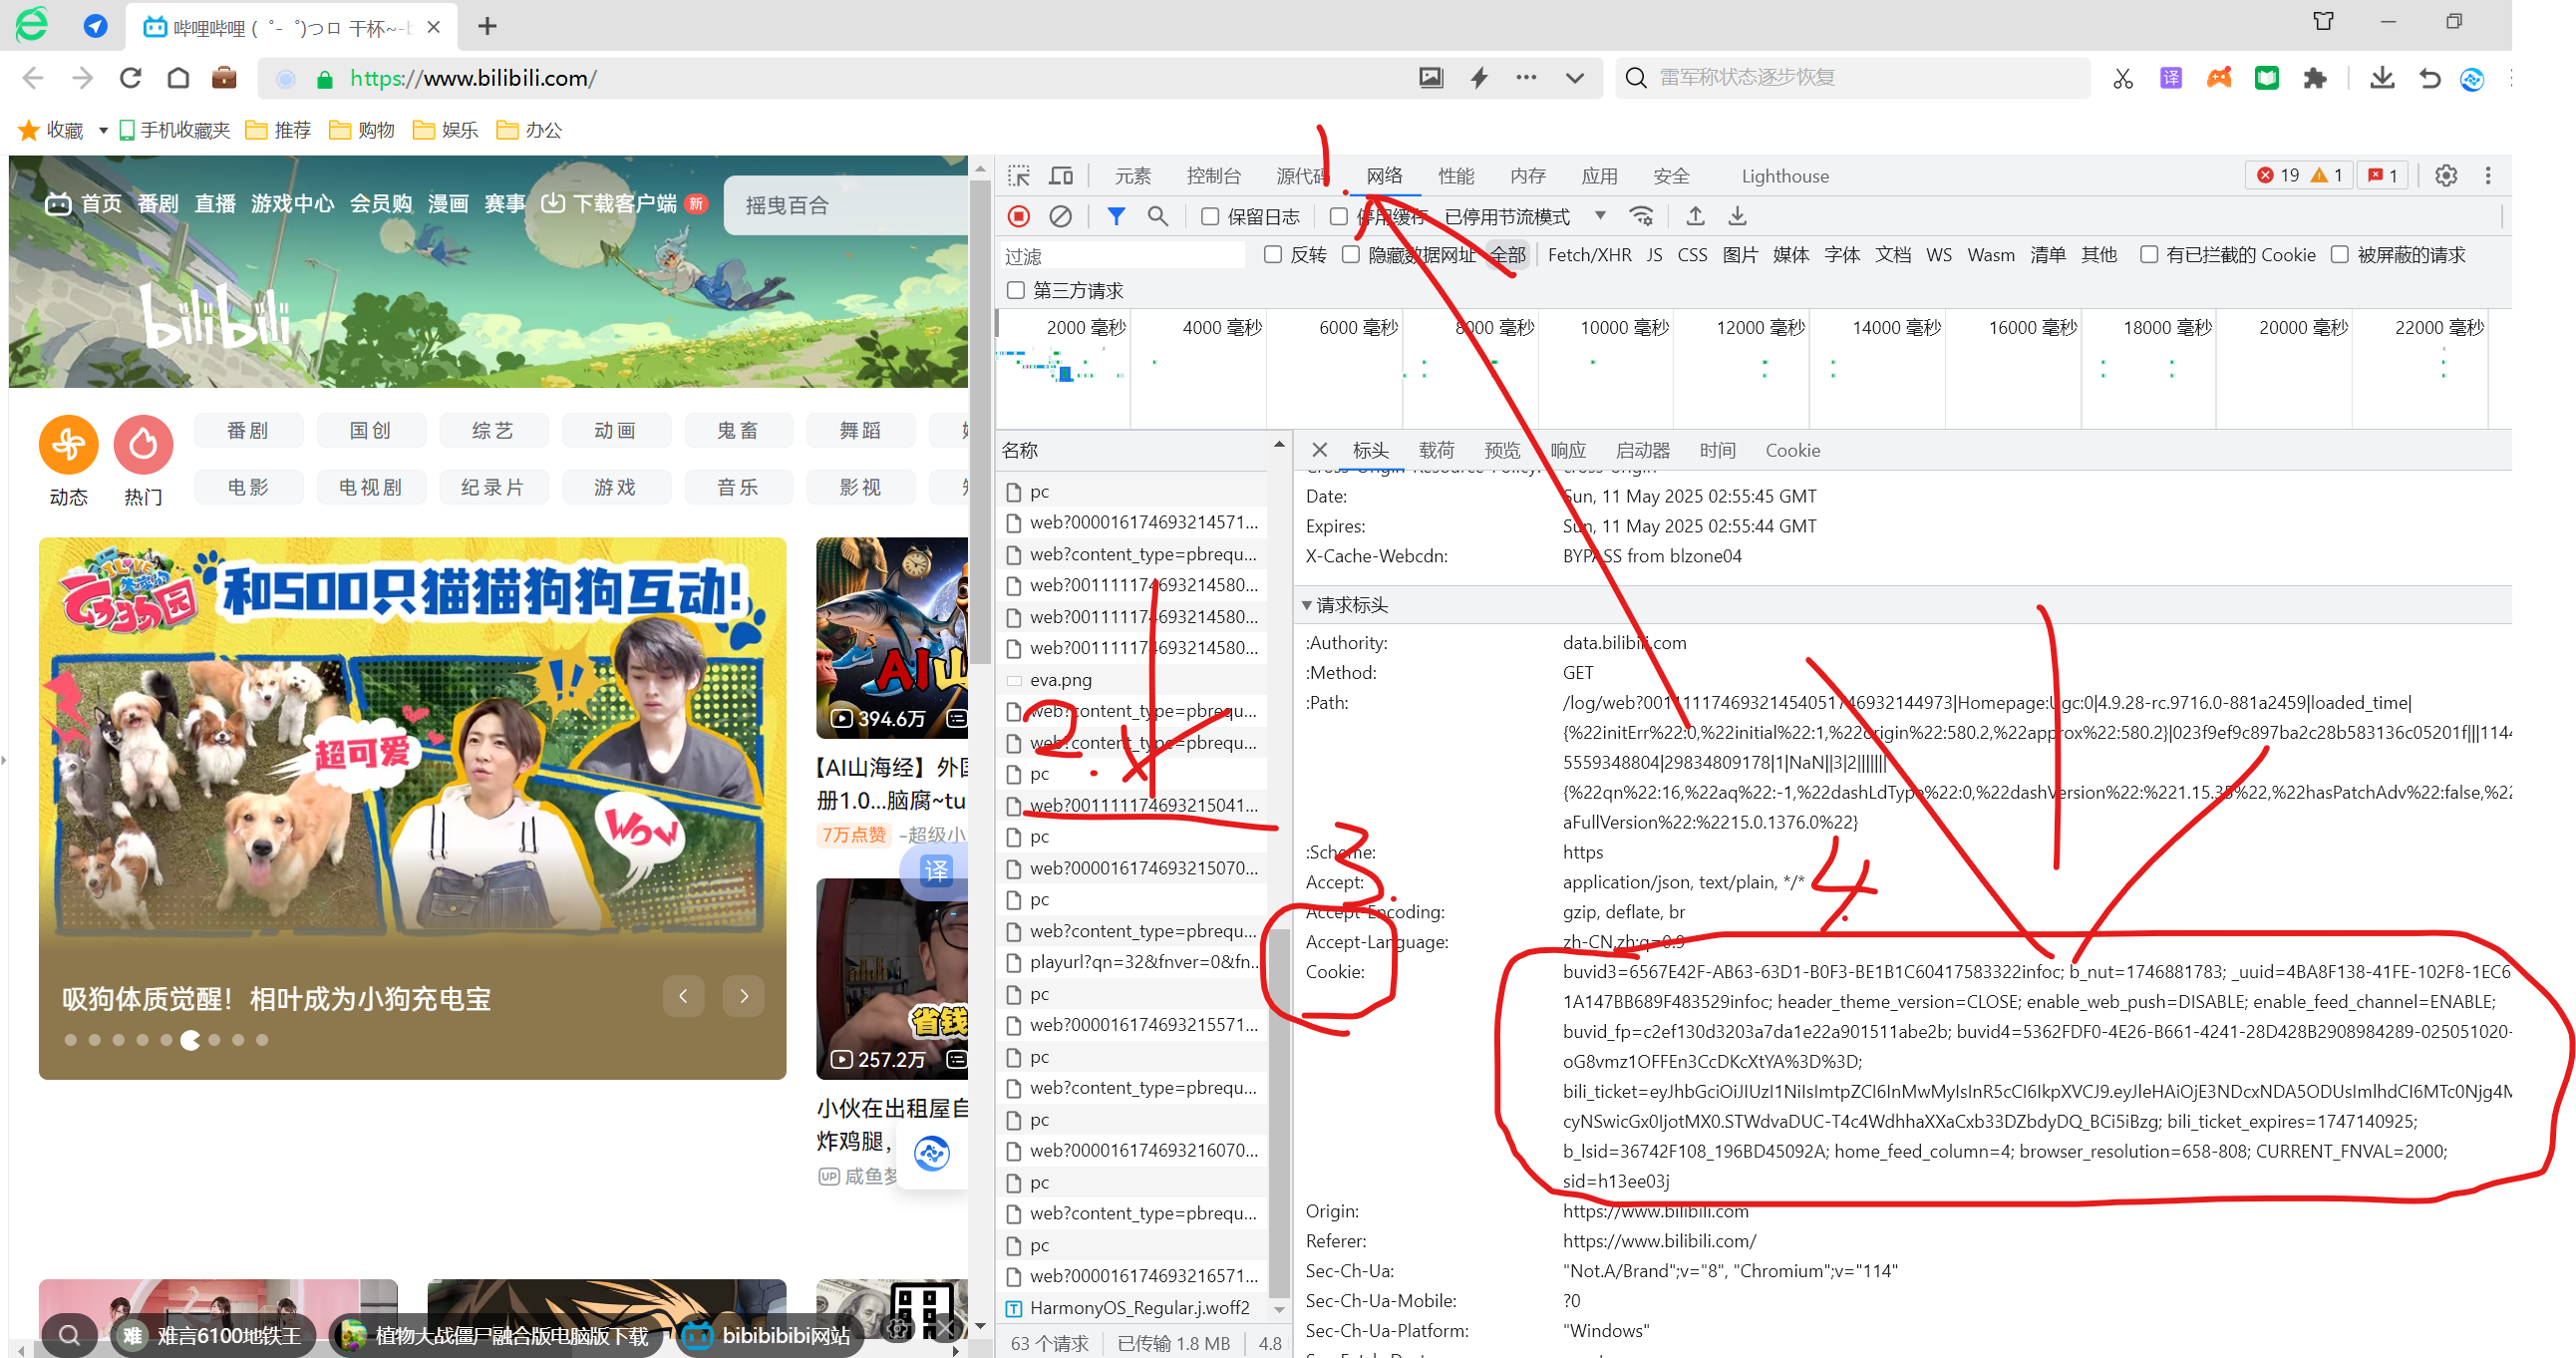Toggle the network filter funnel icon

point(1116,216)
